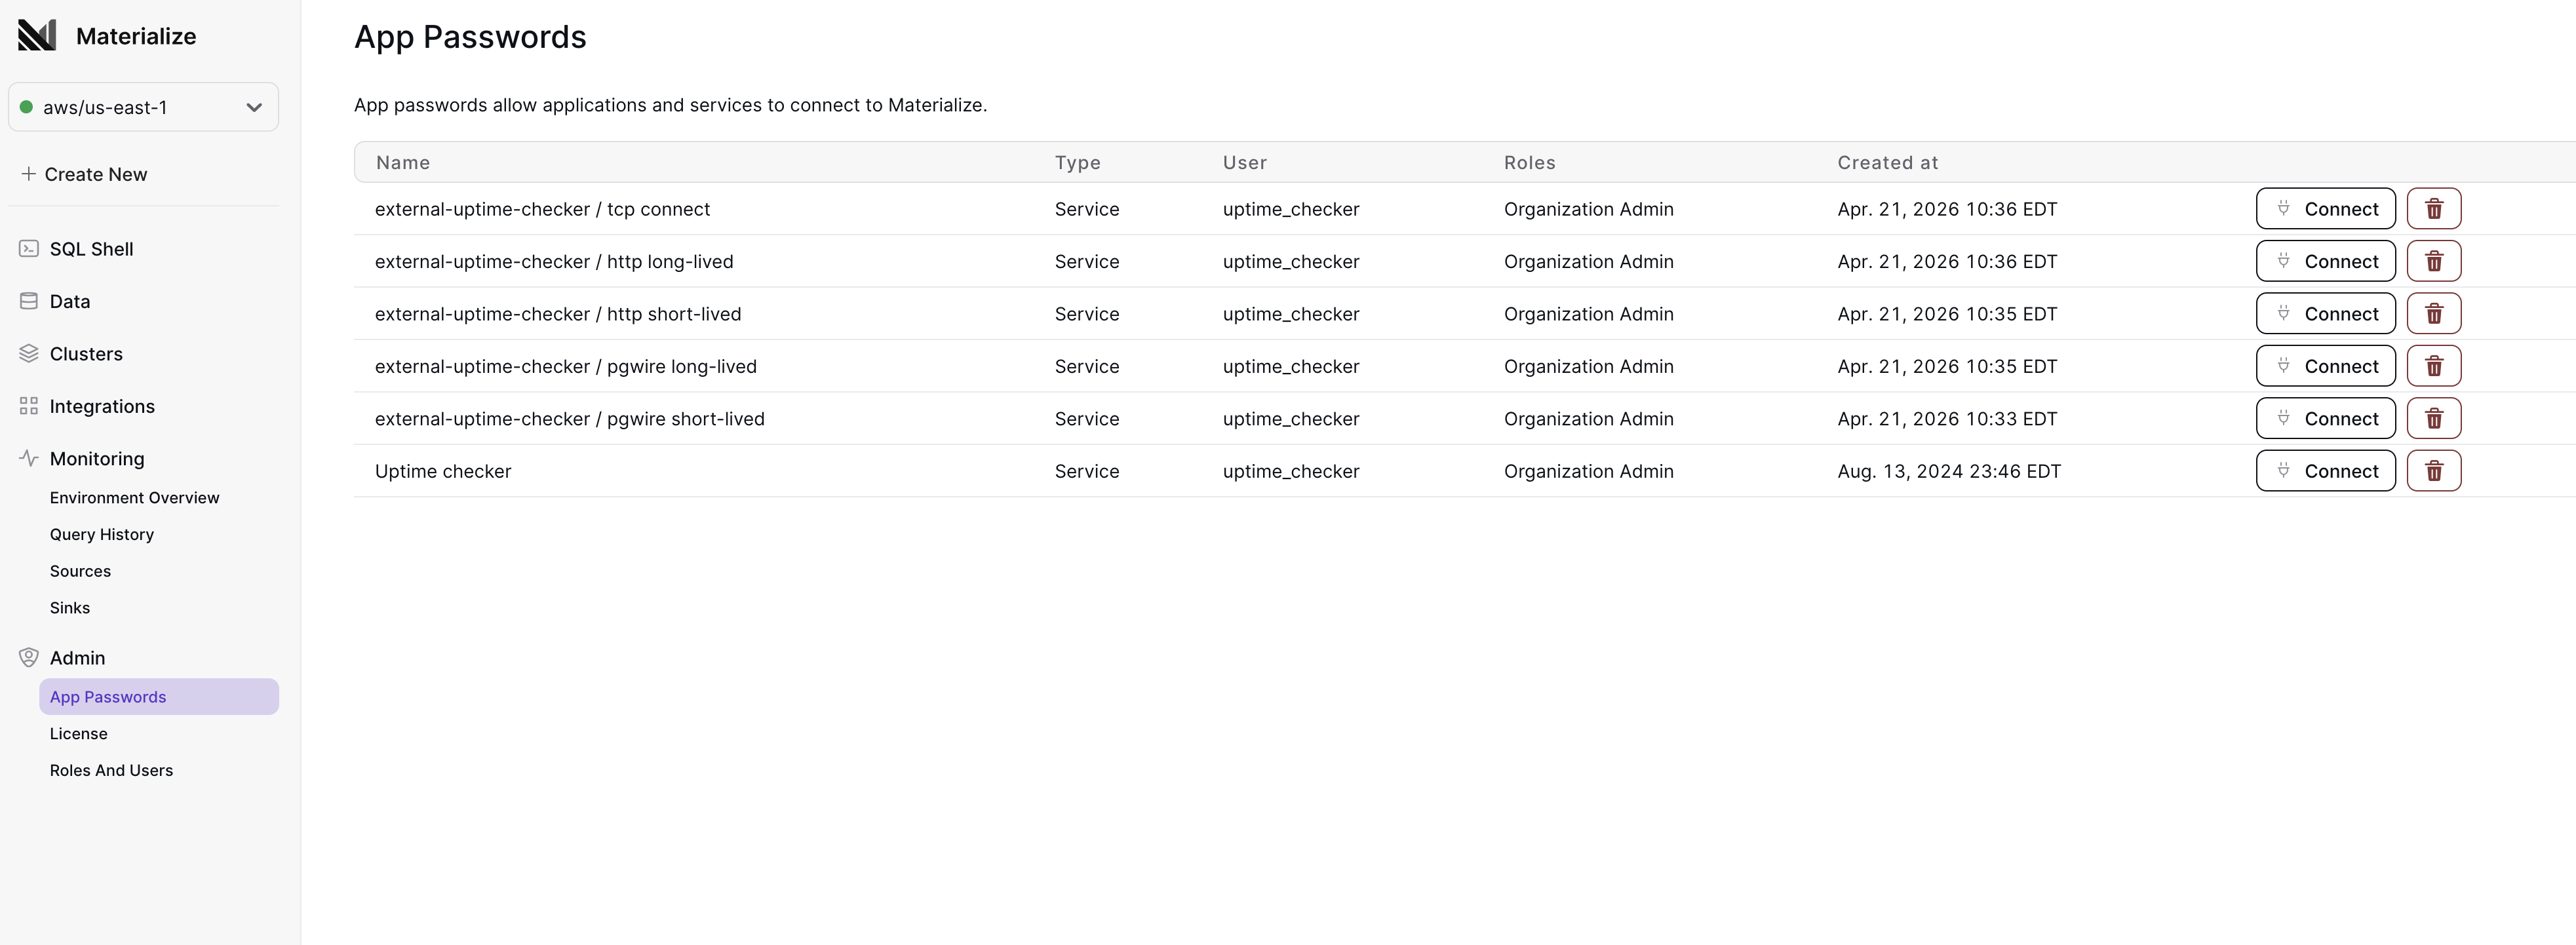The image size is (2576, 945).
Task: Click 'Apr. 21, 2026 10:33 EDT' date
Action: [1947, 419]
